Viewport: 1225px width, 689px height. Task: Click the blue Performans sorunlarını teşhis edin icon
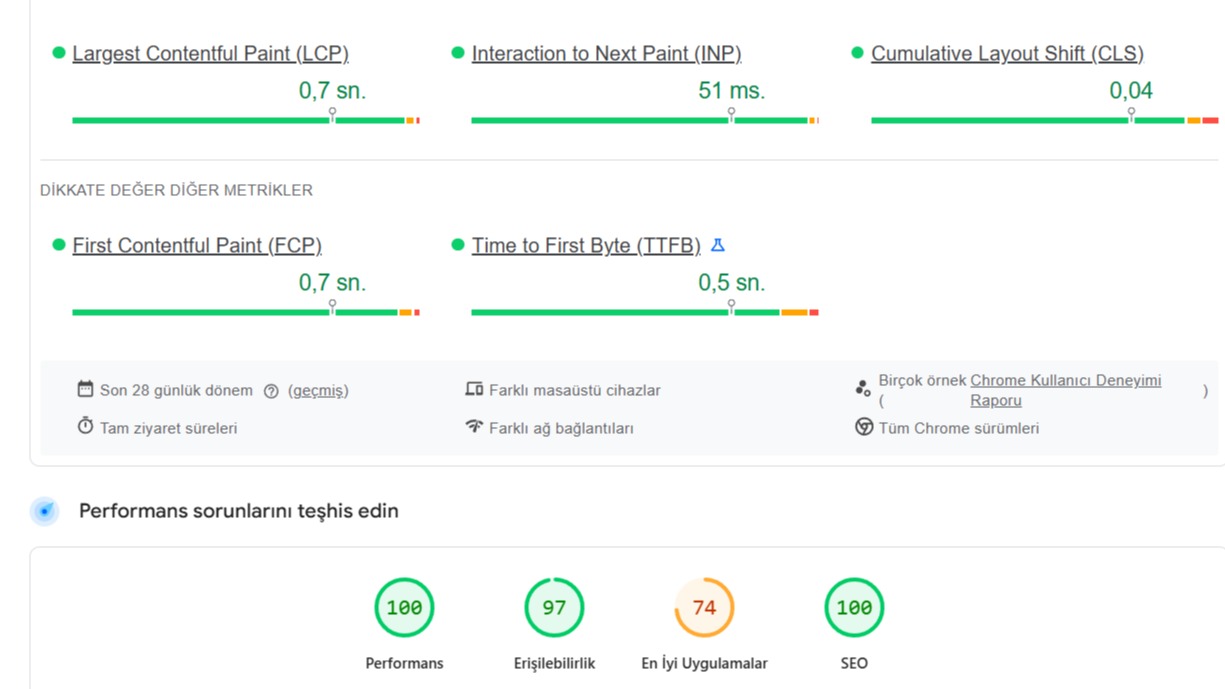(x=45, y=511)
